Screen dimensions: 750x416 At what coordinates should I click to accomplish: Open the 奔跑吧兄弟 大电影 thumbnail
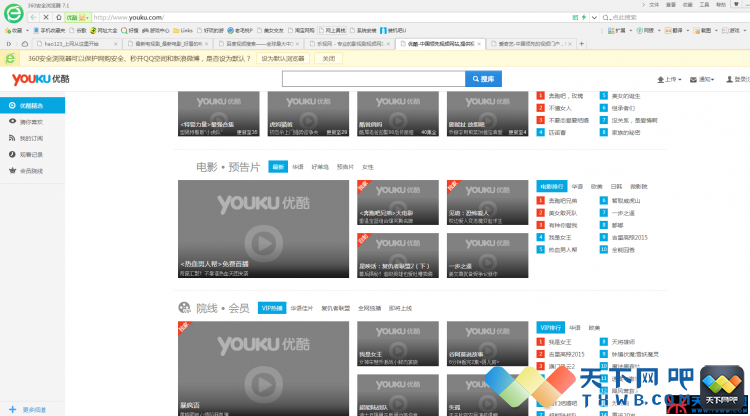[x=398, y=202]
